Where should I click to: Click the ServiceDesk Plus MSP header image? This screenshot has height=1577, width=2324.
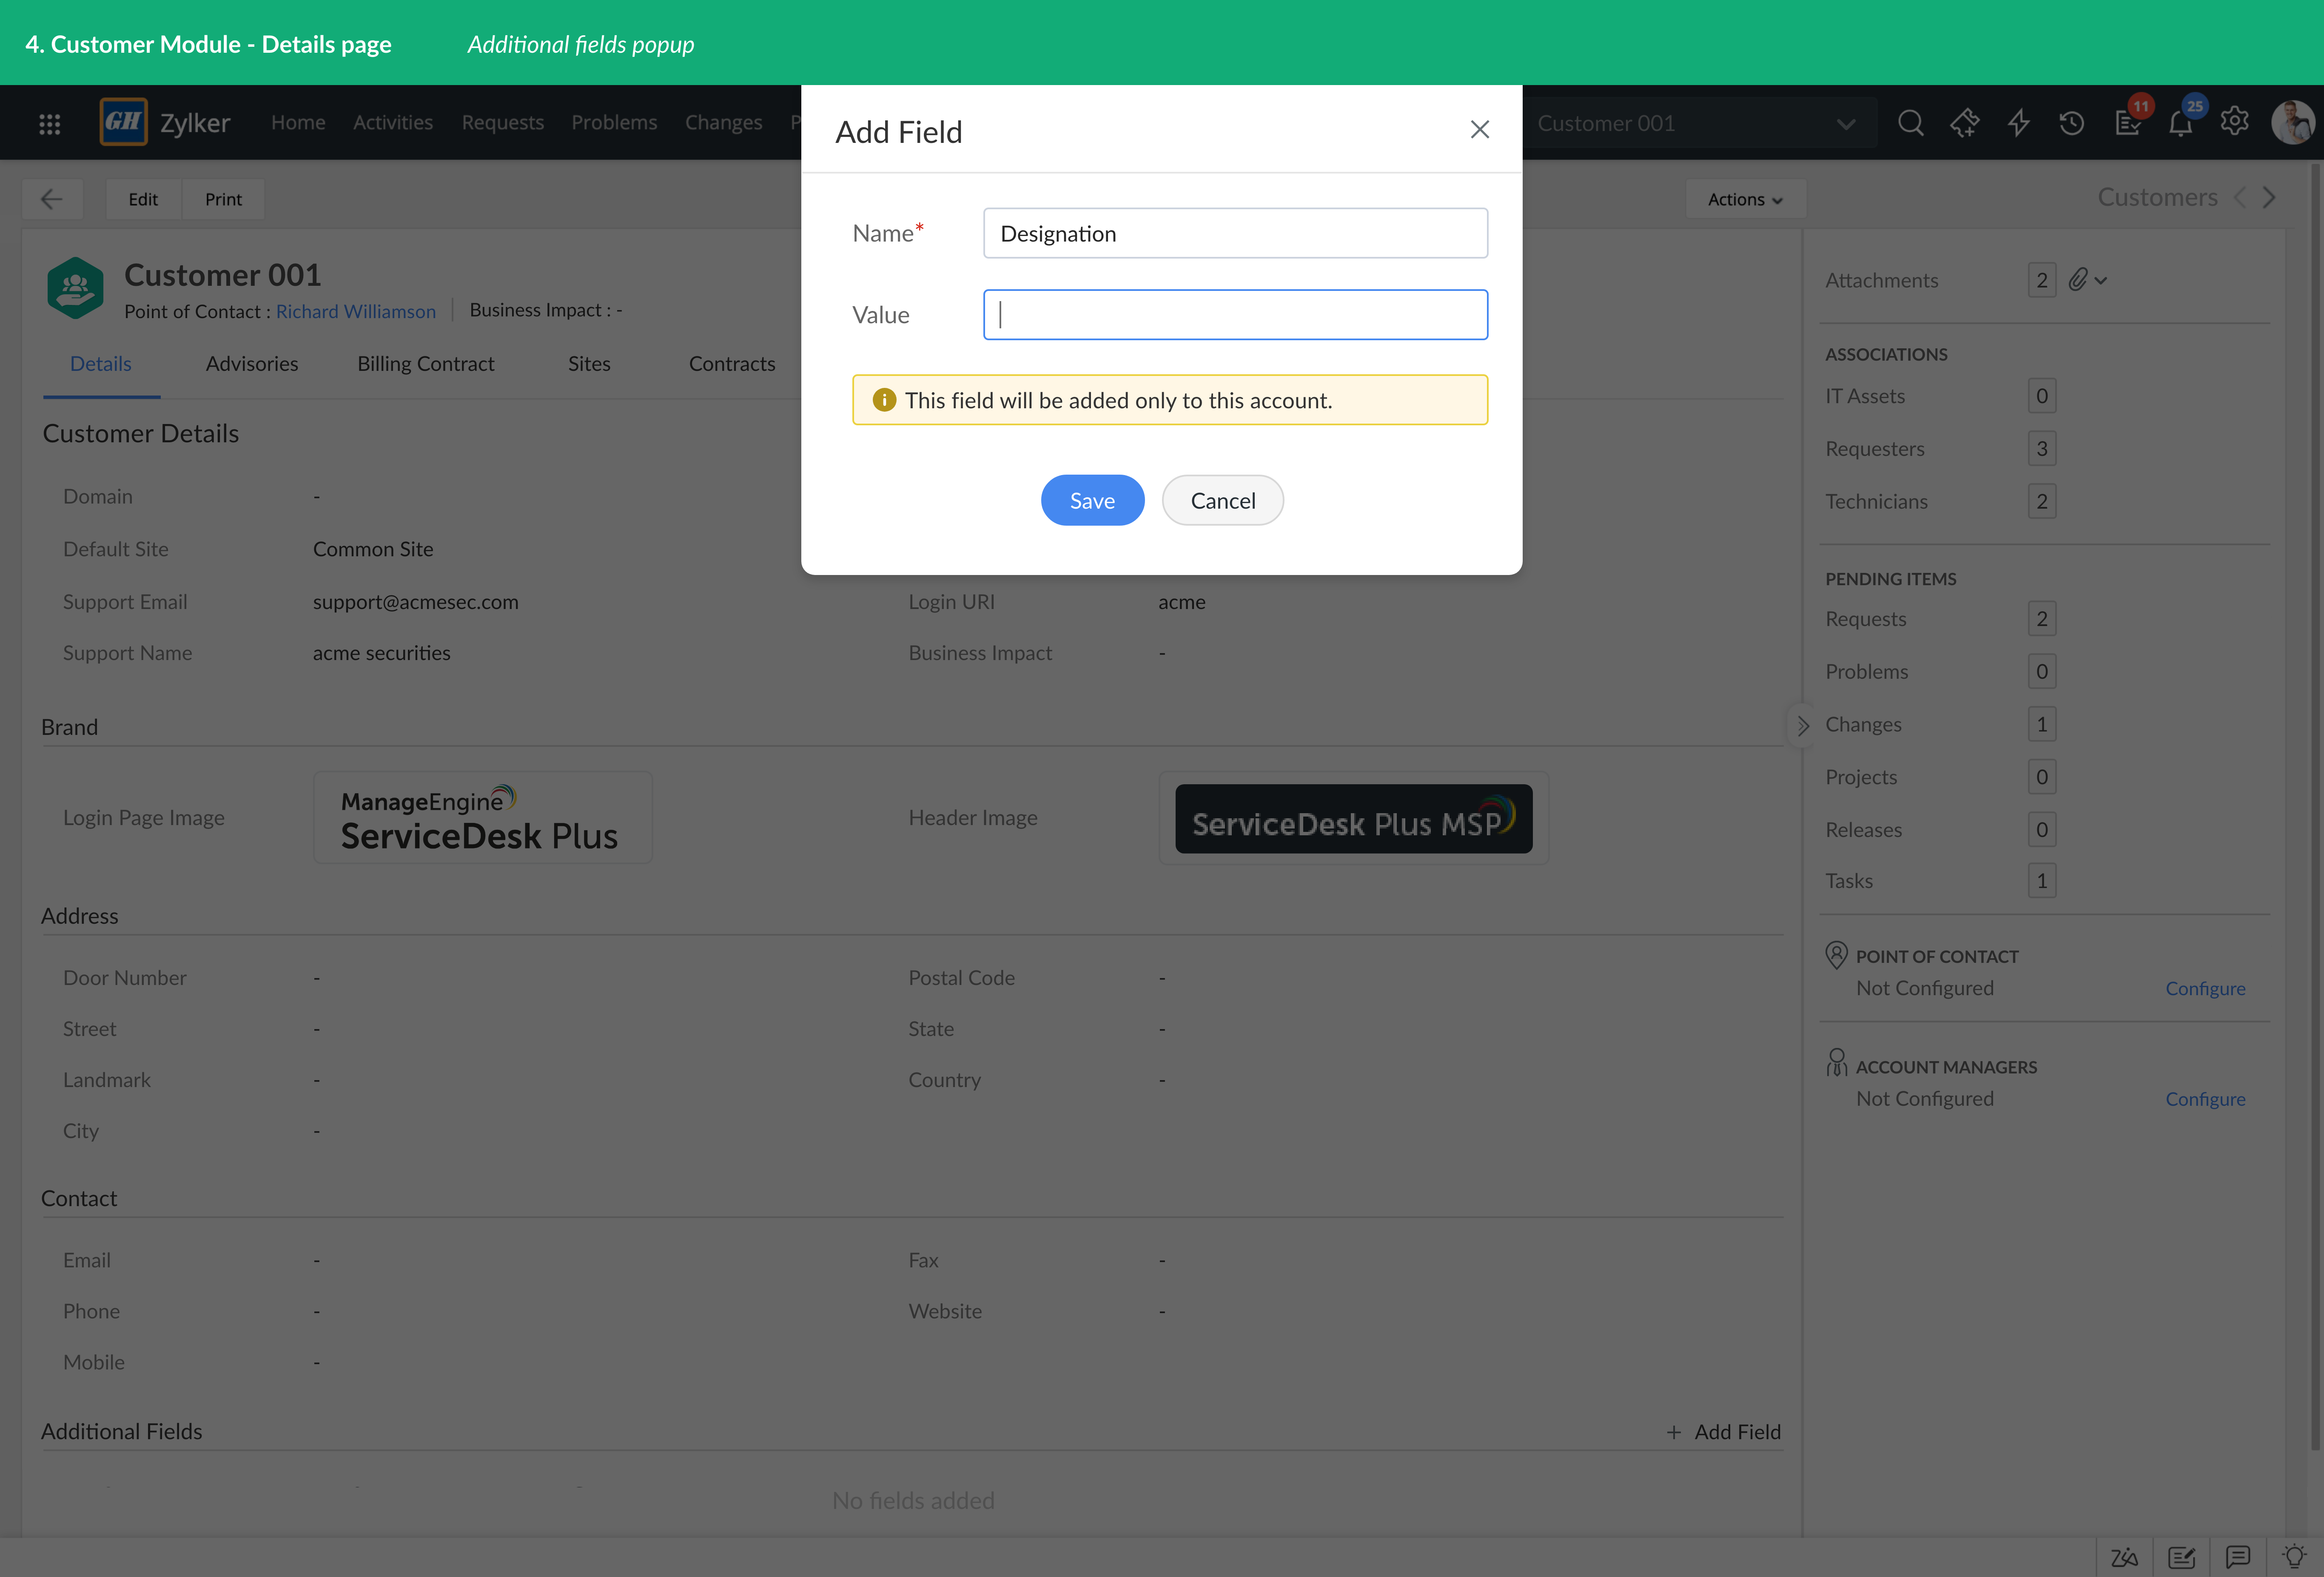click(1353, 818)
